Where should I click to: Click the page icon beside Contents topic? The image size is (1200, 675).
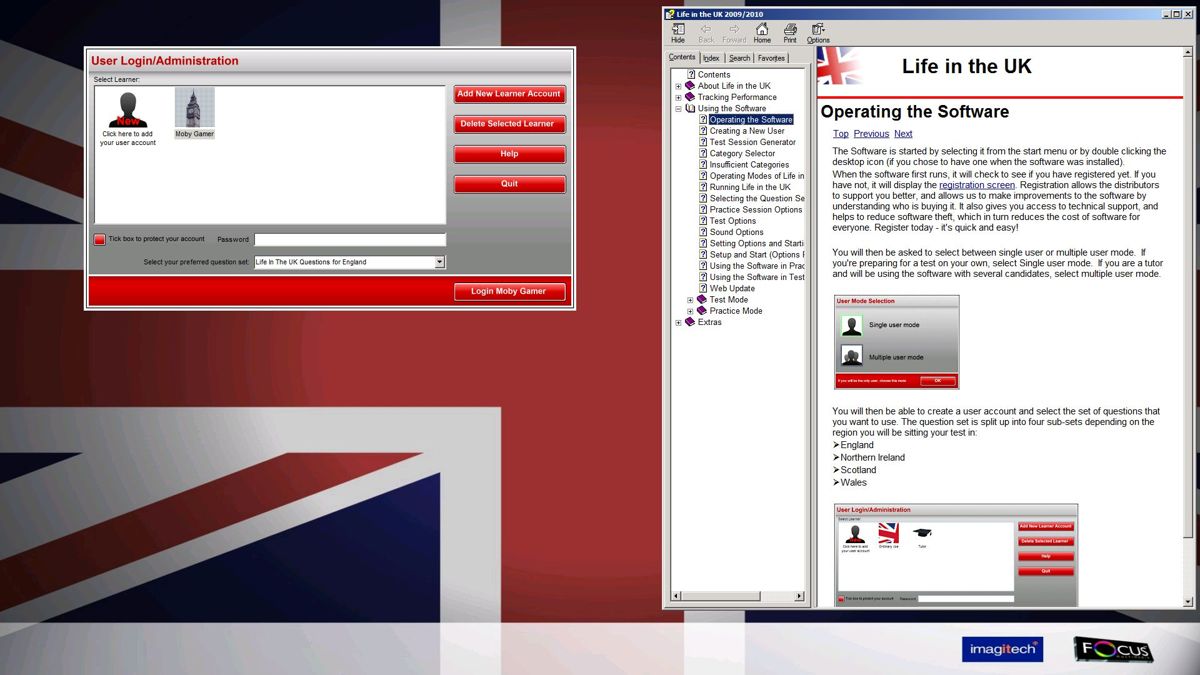click(691, 74)
